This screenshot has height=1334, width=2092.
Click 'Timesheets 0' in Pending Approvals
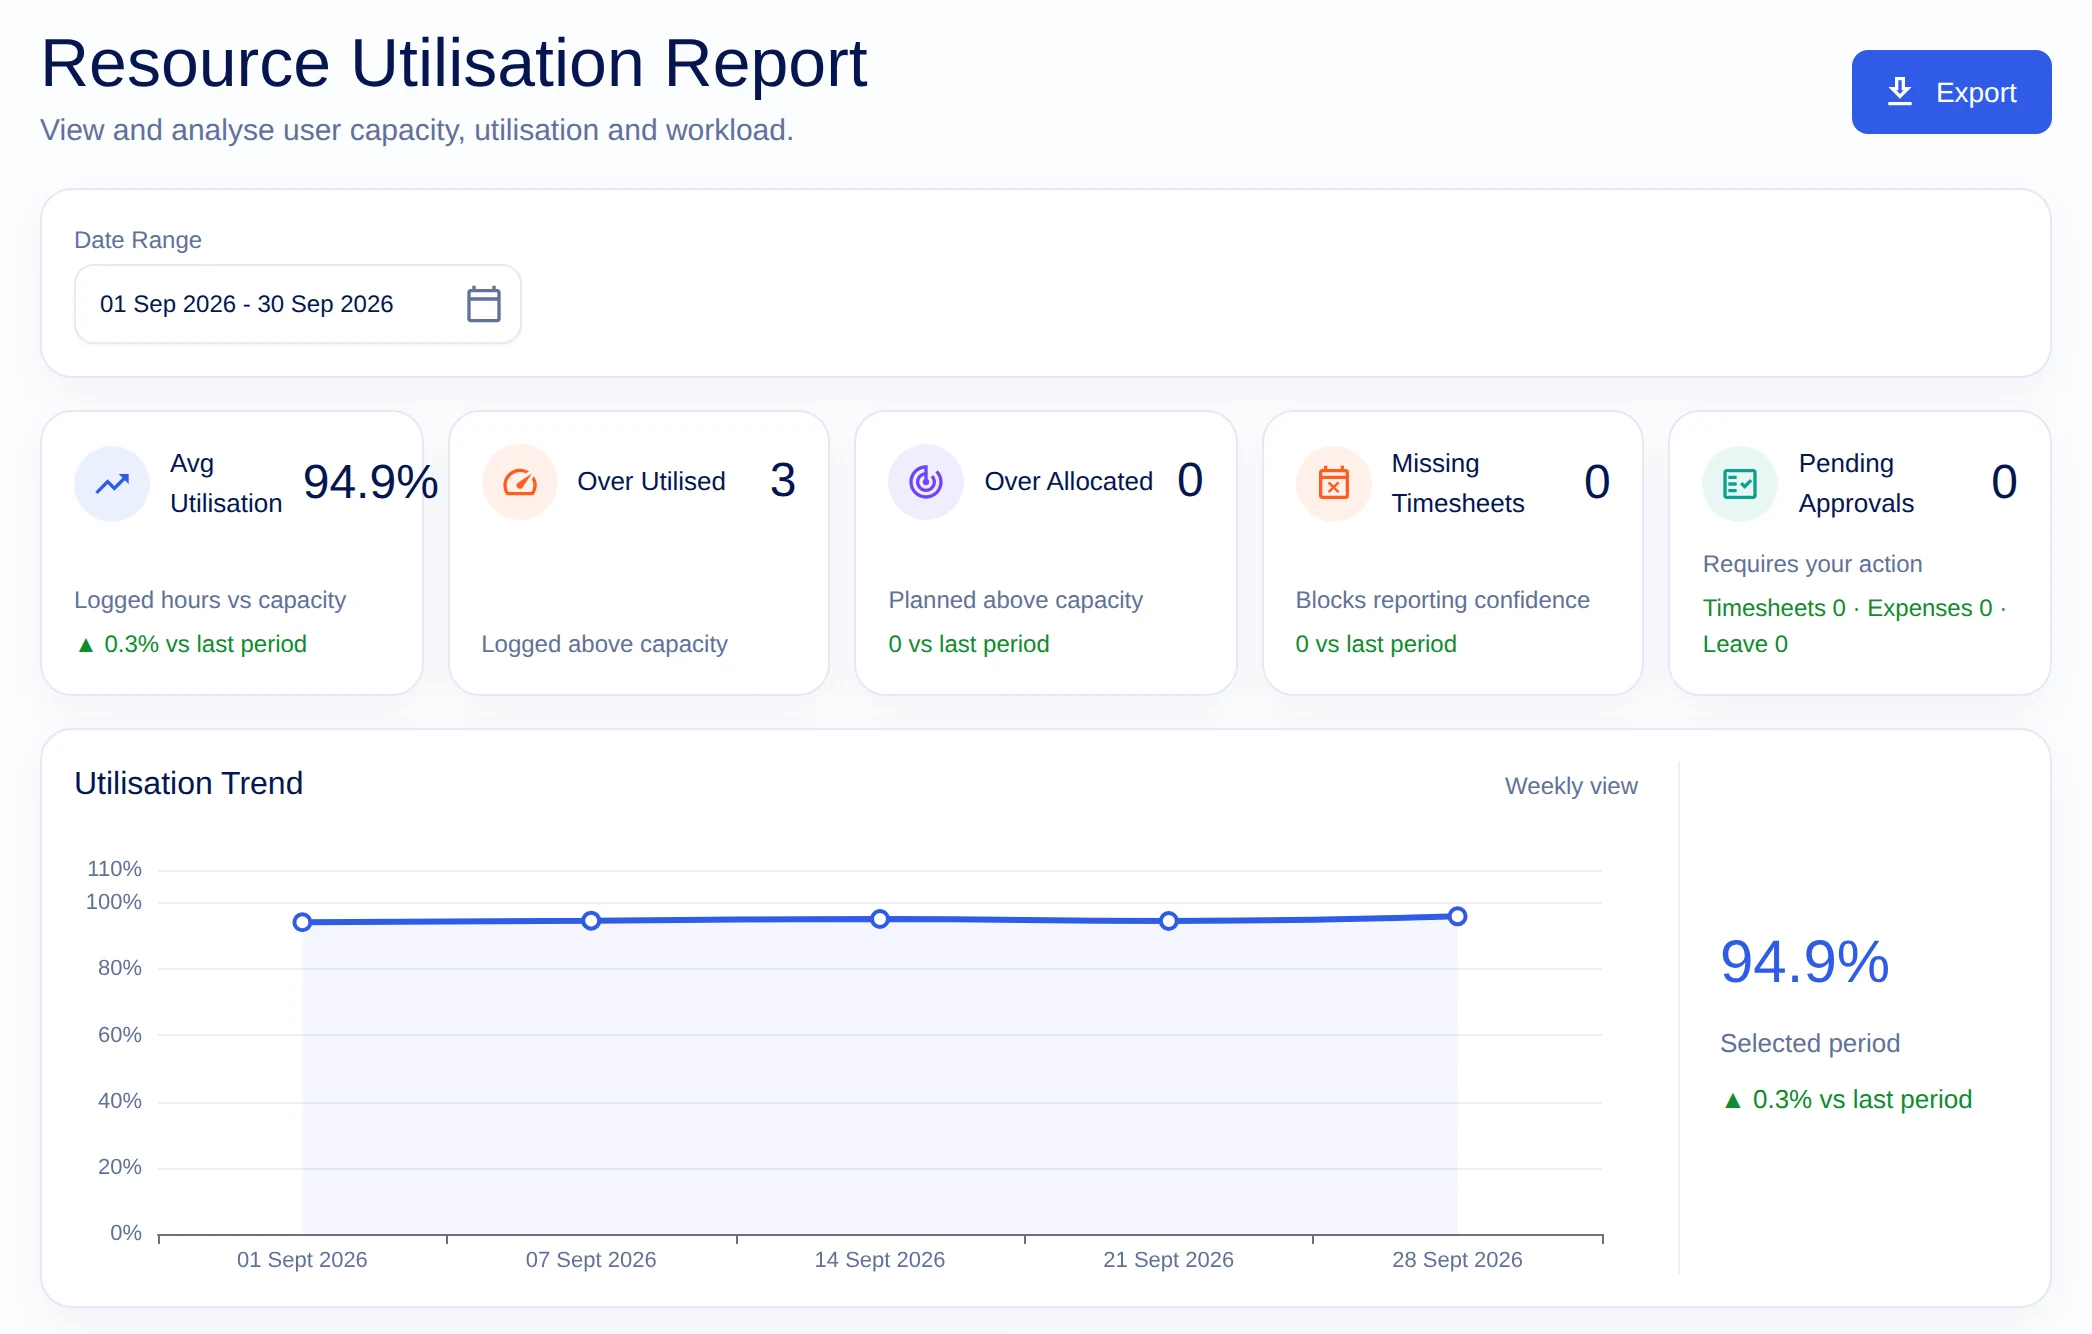coord(1774,608)
